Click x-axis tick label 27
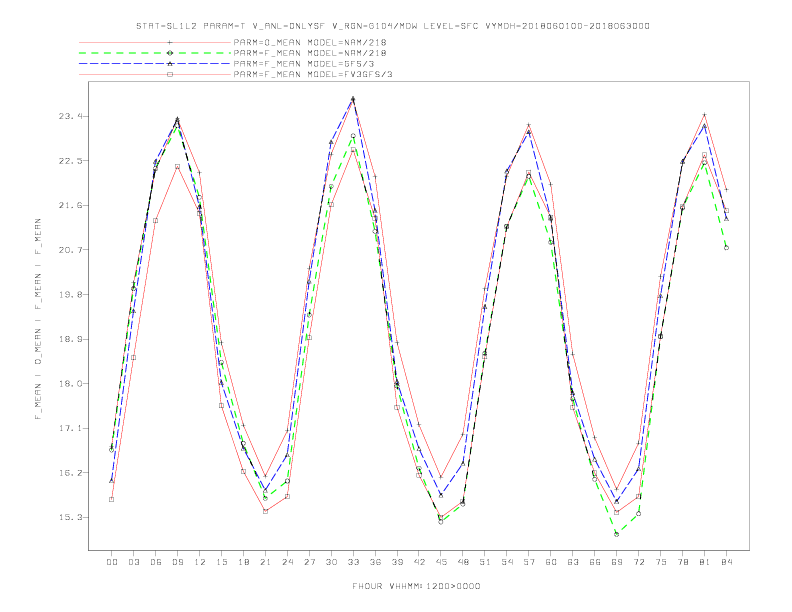The width and height of the screenshot is (792, 612). click(309, 562)
